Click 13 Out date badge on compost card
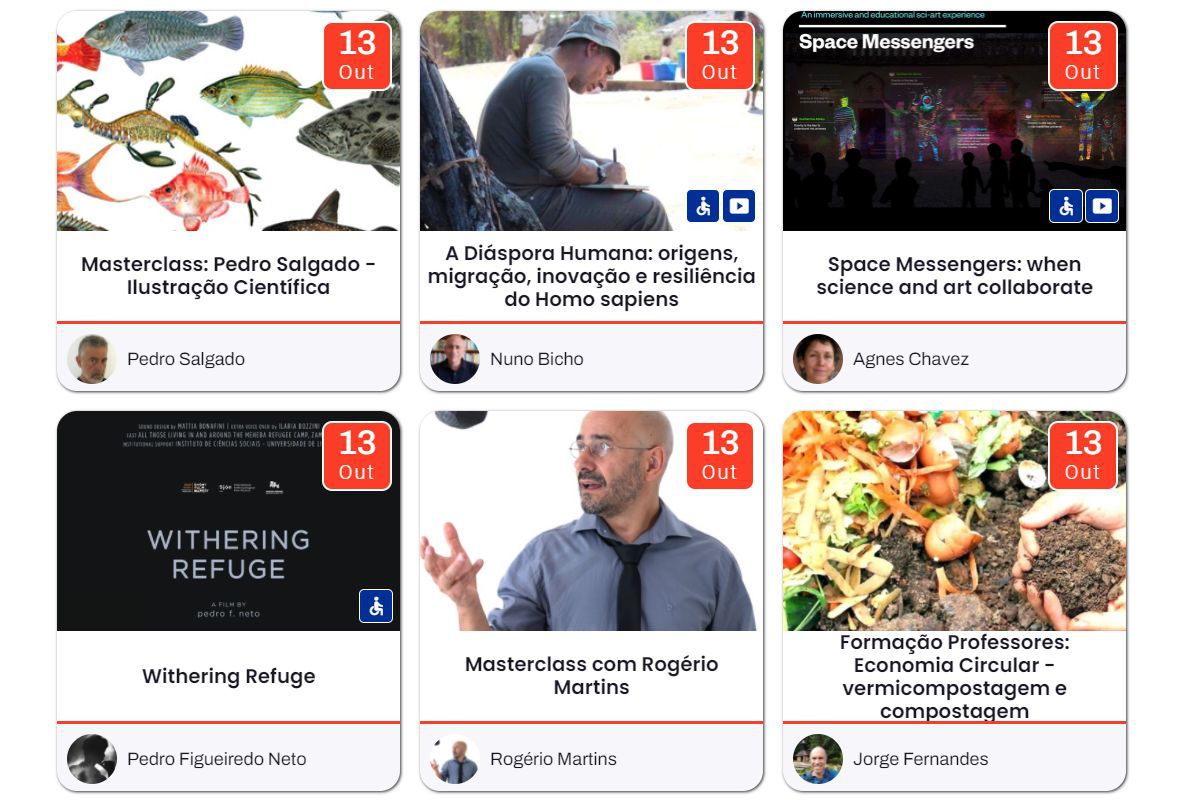The width and height of the screenshot is (1180, 806). (x=1083, y=455)
